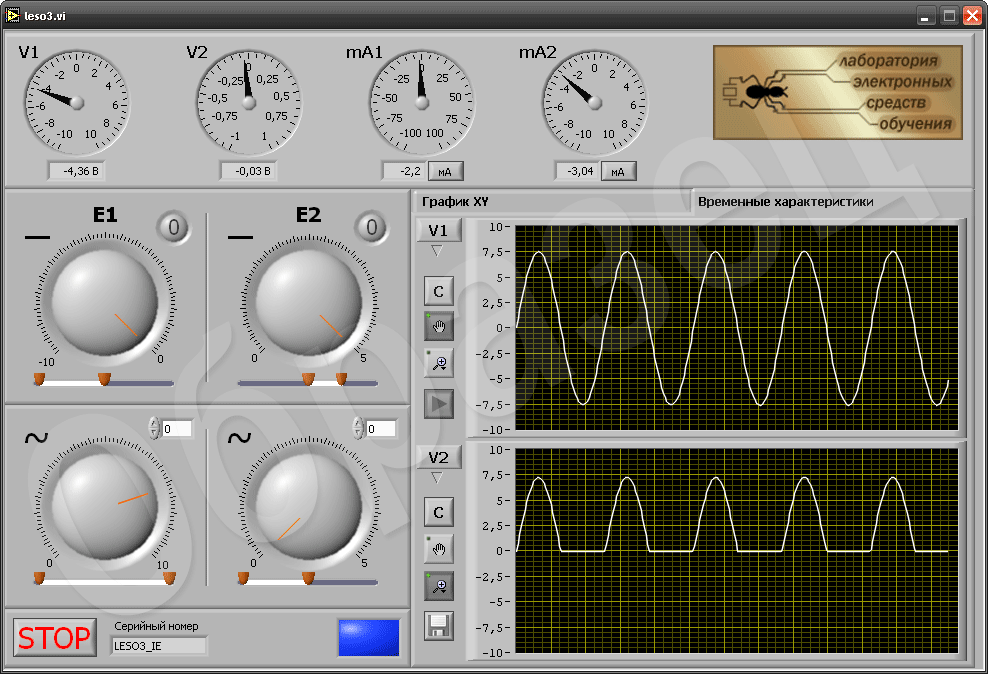
Task: Click the floppy disk save icon
Action: 439,626
